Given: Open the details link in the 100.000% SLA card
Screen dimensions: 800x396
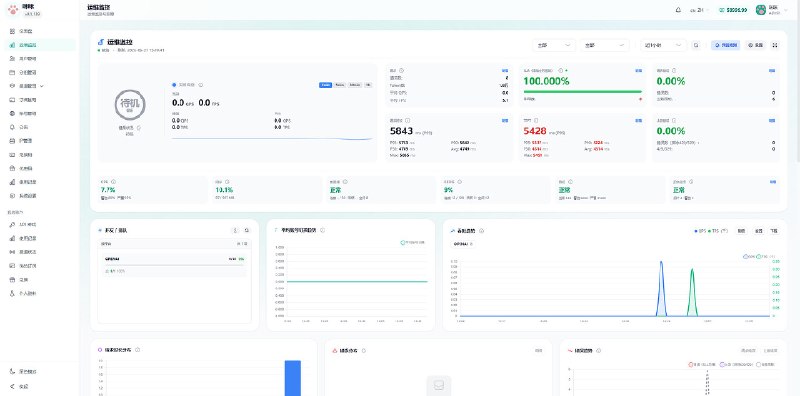Looking at the screenshot, I should 638,70.
